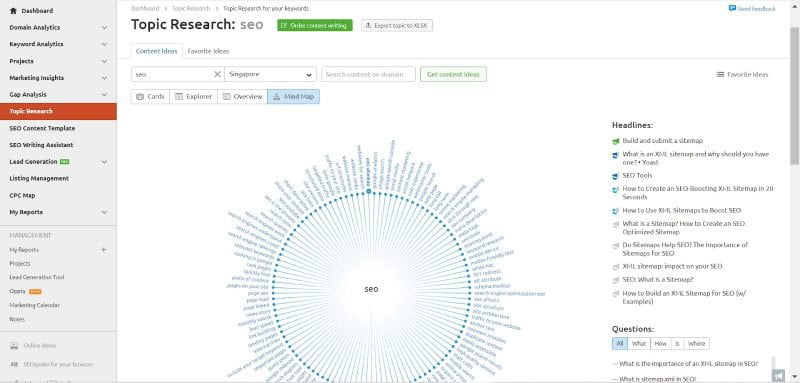This screenshot has width=800, height=383.
Task: Click the Dashboard home icon
Action: [13, 11]
